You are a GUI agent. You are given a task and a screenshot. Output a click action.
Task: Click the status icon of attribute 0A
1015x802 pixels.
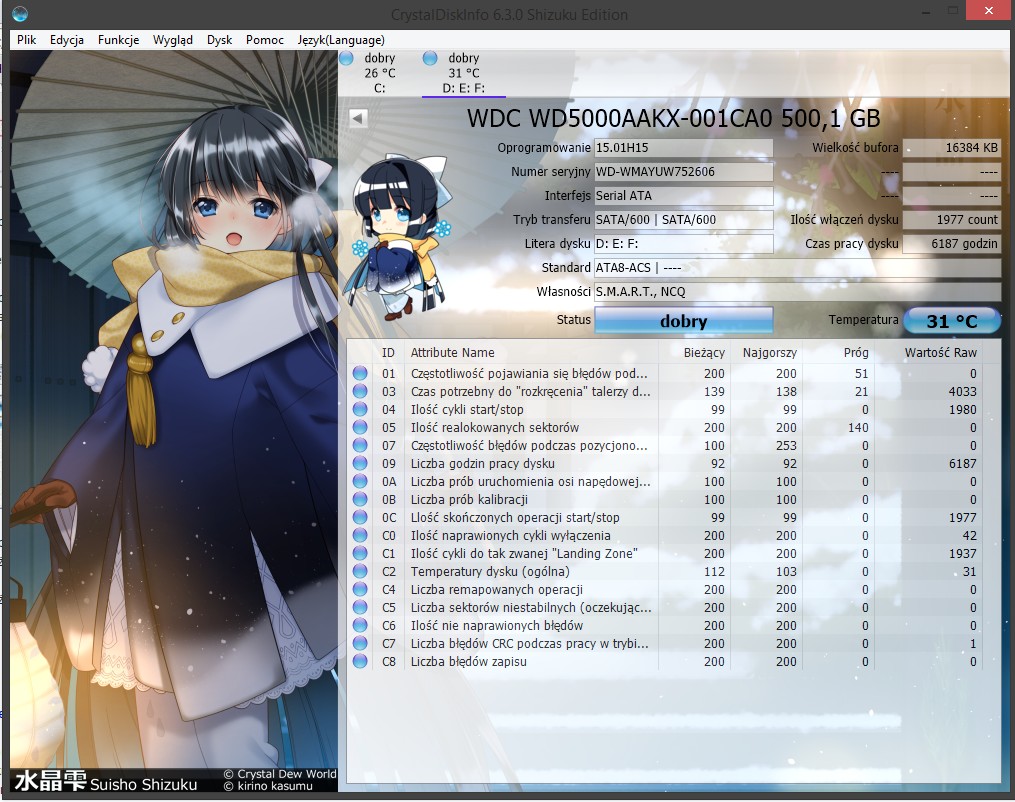(360, 482)
